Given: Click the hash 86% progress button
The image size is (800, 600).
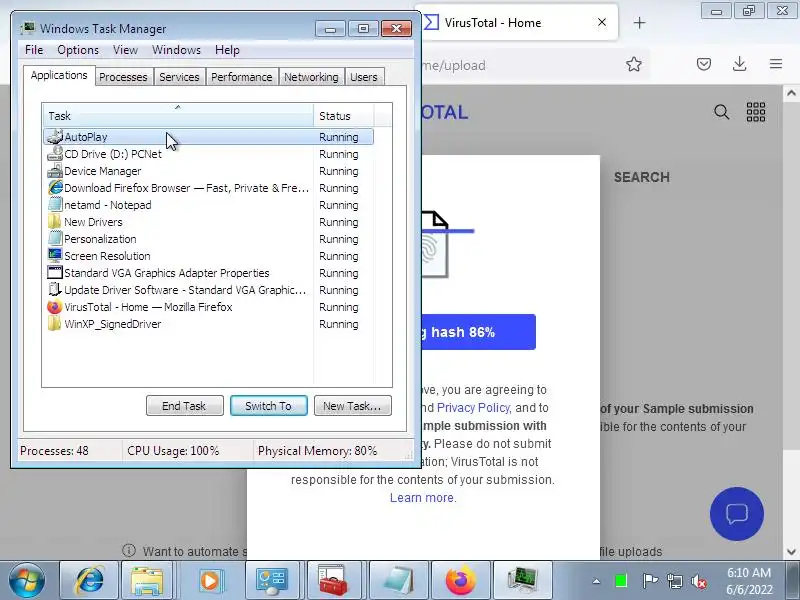Looking at the screenshot, I should (479, 332).
